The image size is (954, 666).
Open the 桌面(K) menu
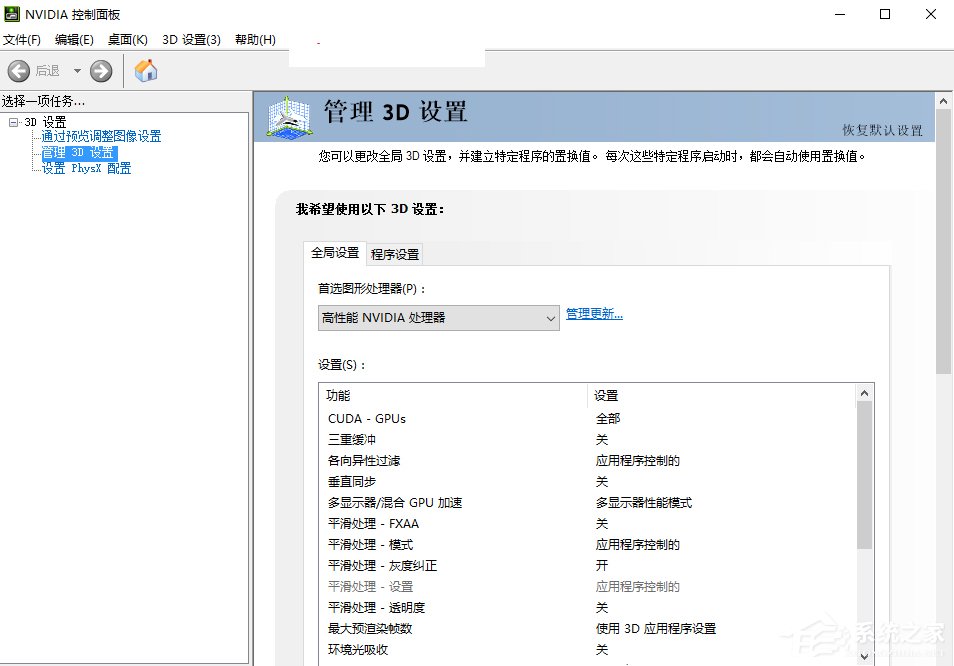coord(127,39)
